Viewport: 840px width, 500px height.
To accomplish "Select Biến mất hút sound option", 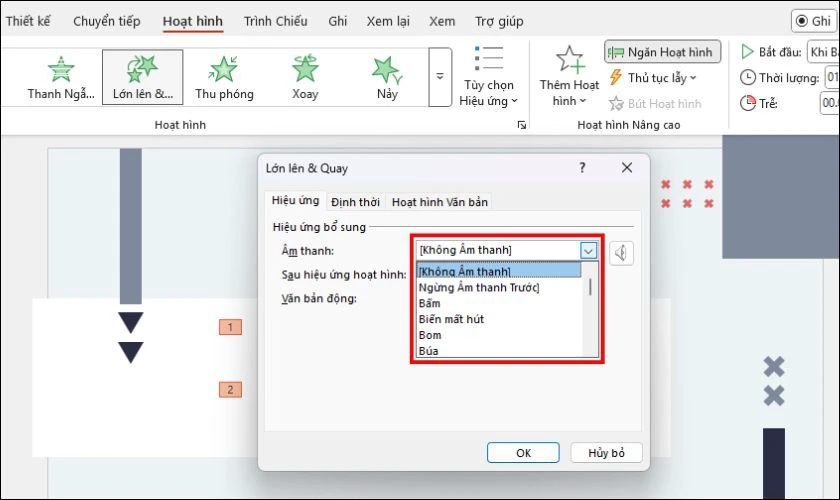I will tap(498, 319).
